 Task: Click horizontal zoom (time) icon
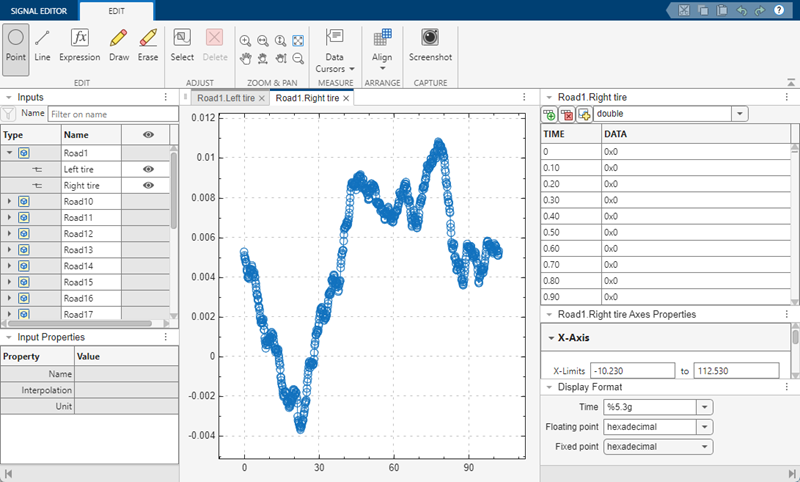[263, 41]
